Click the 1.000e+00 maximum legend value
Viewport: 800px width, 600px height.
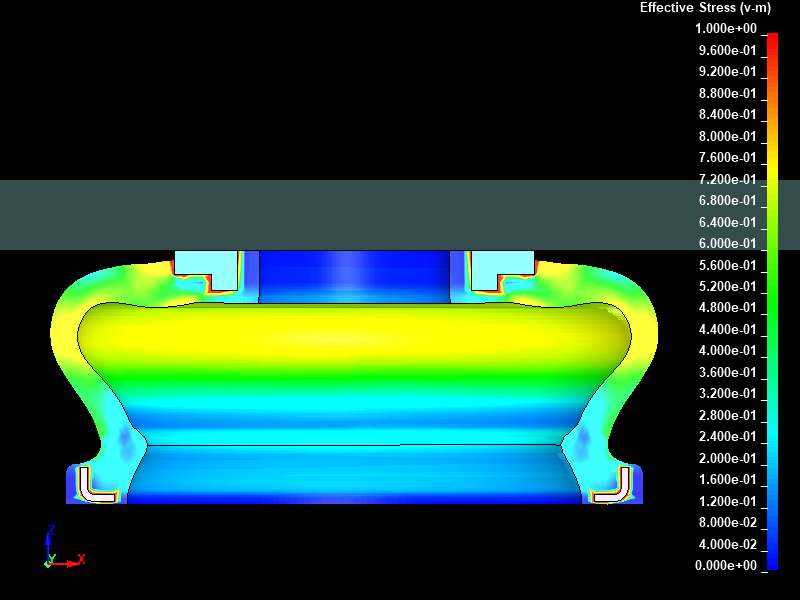[x=727, y=29]
